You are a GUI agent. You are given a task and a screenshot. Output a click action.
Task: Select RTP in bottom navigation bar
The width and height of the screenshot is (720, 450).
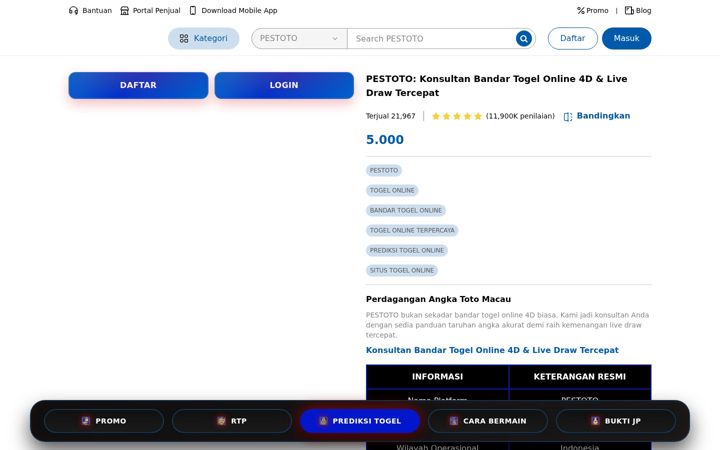pos(232,421)
